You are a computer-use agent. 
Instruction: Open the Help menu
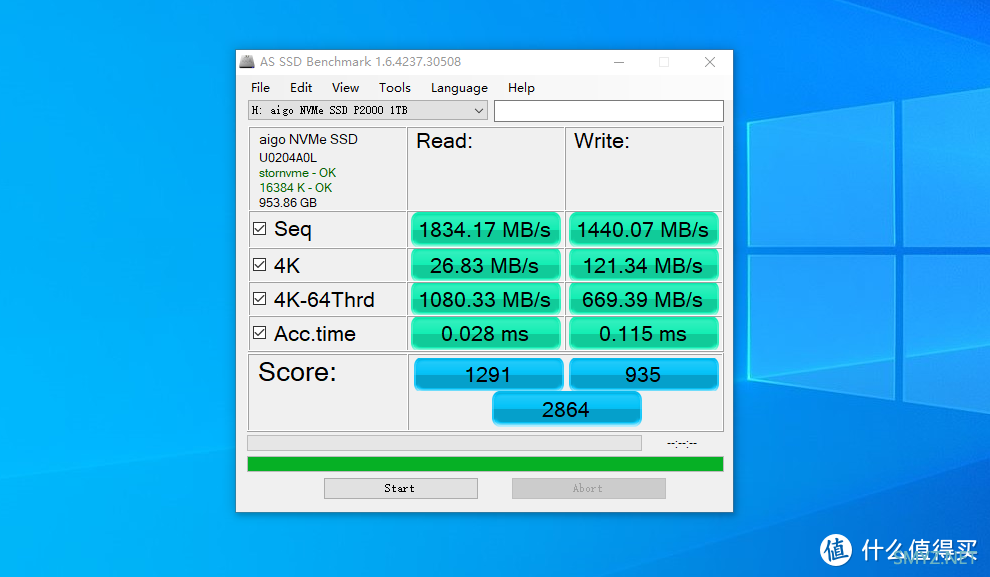(521, 88)
